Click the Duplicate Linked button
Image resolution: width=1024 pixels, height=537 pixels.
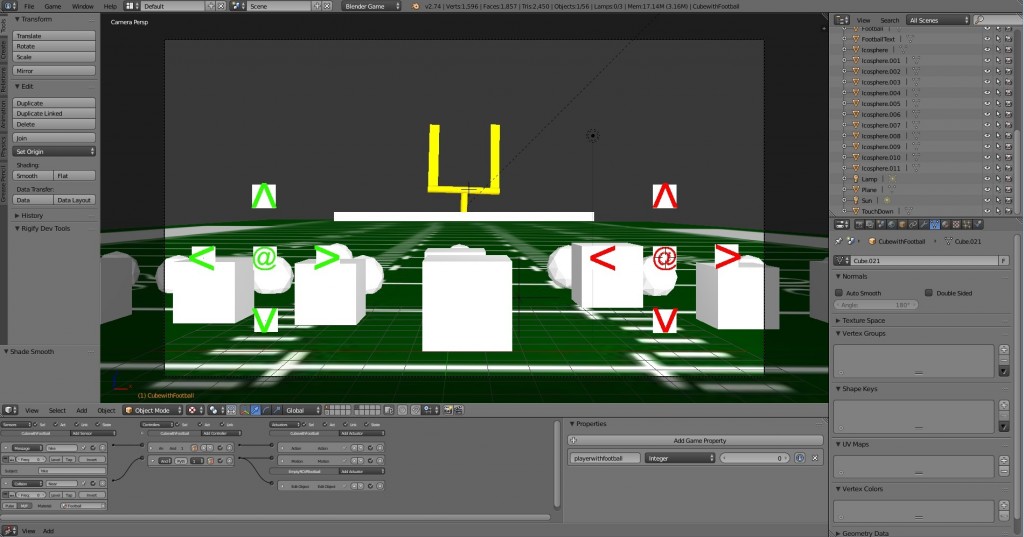(54, 114)
